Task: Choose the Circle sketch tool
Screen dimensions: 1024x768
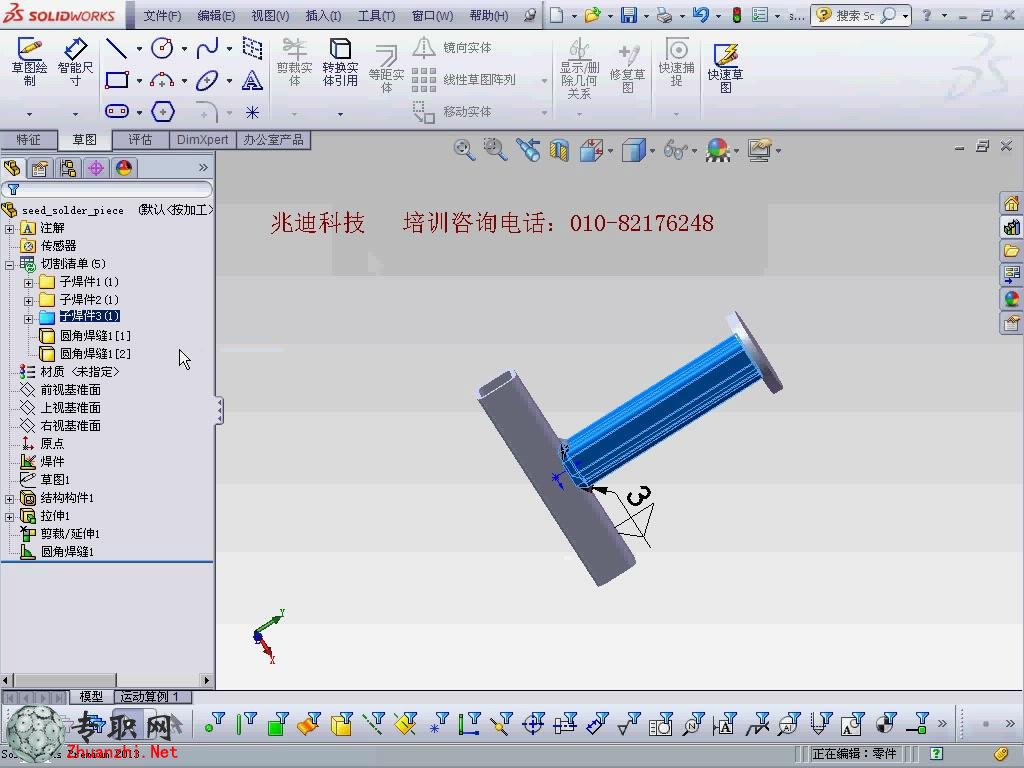Action: (162, 48)
